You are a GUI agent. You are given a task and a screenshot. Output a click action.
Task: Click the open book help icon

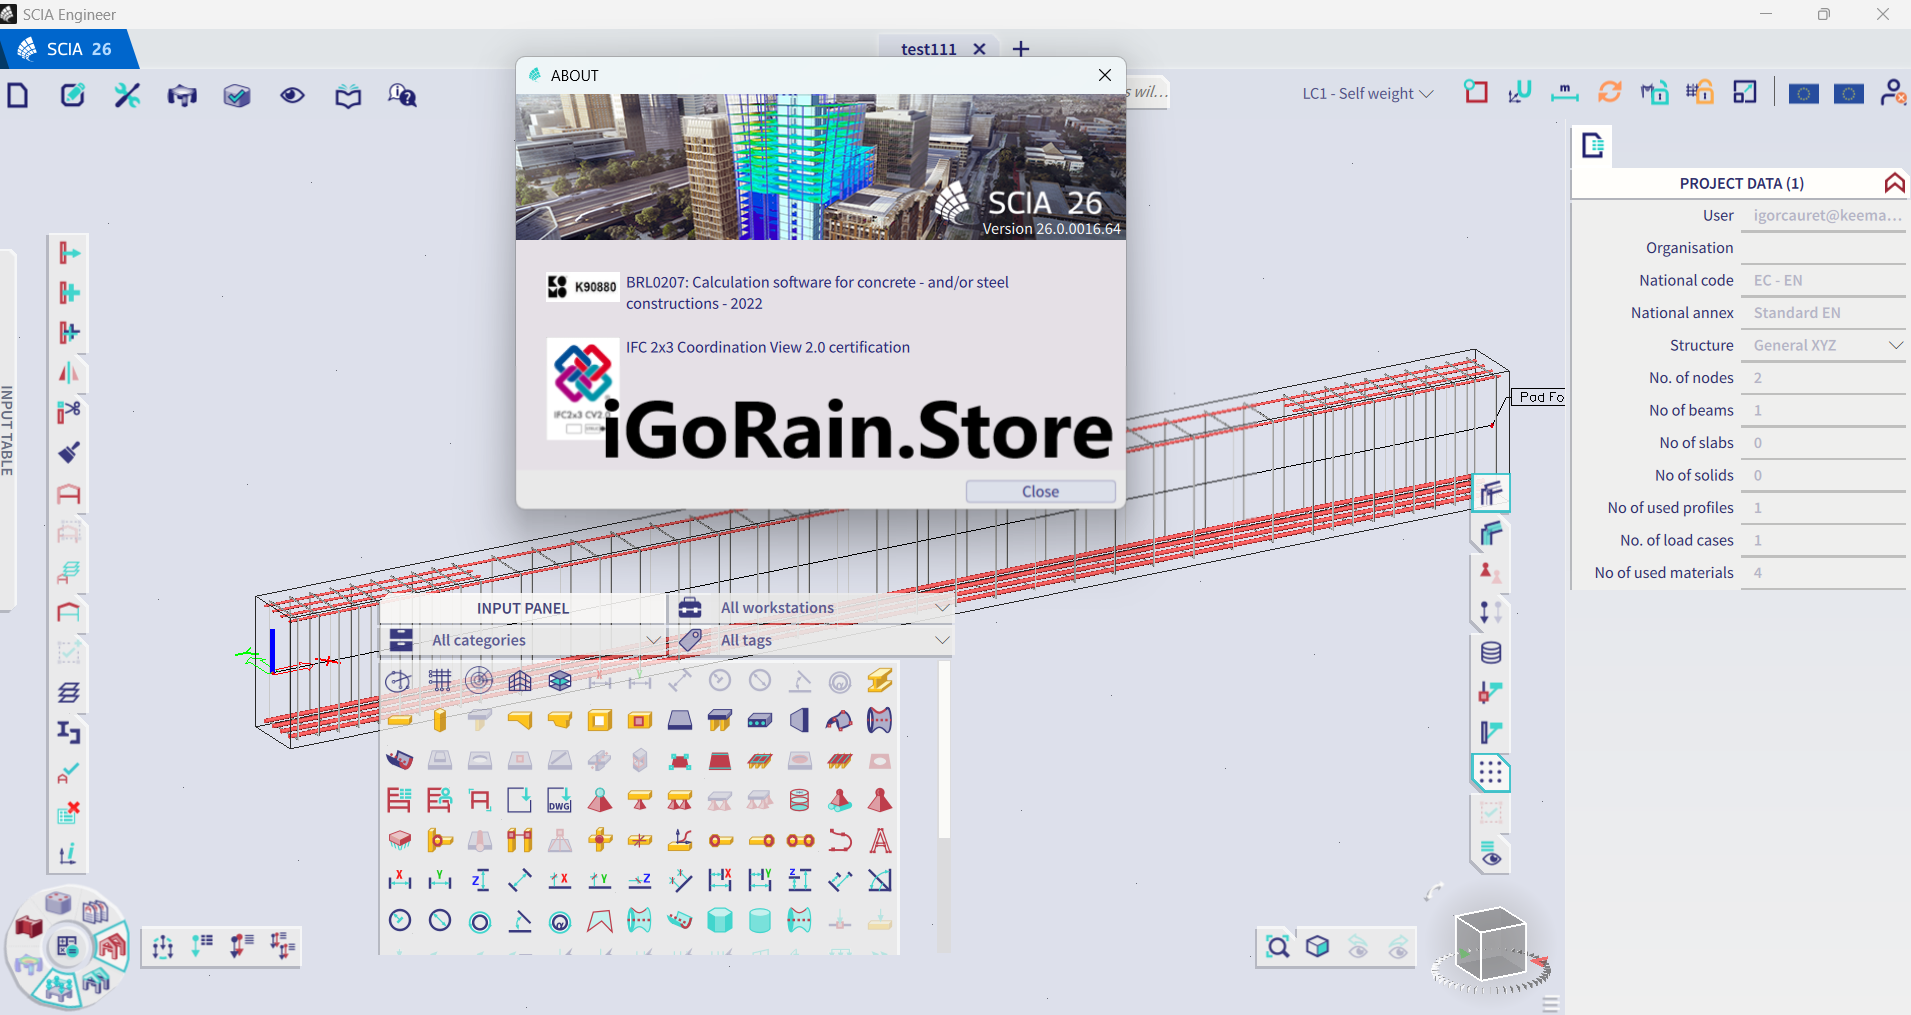[x=348, y=96]
